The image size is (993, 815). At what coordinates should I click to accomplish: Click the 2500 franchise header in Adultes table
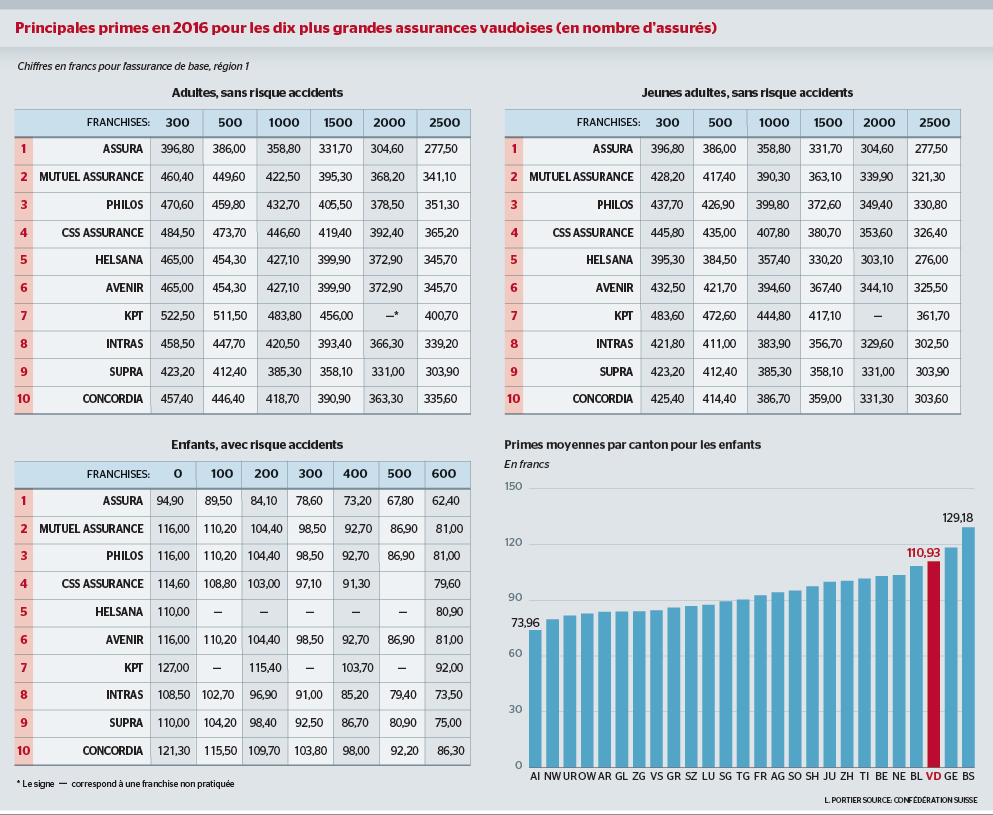444,123
